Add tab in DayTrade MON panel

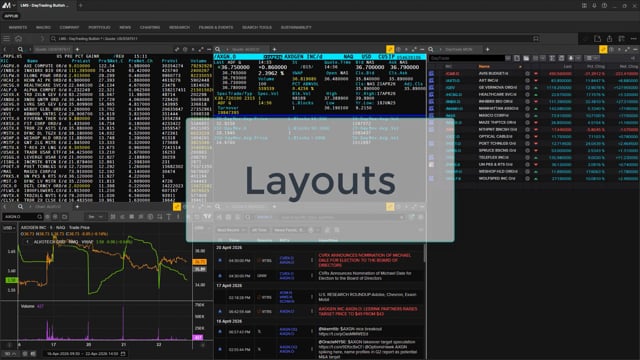[487, 49]
